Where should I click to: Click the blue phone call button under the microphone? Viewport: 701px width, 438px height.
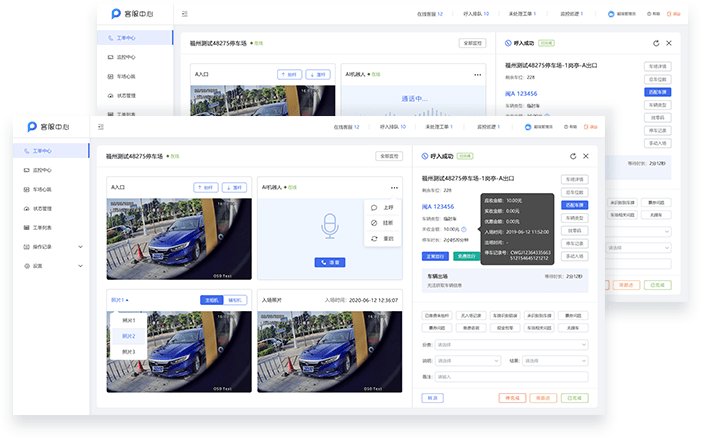coord(330,262)
